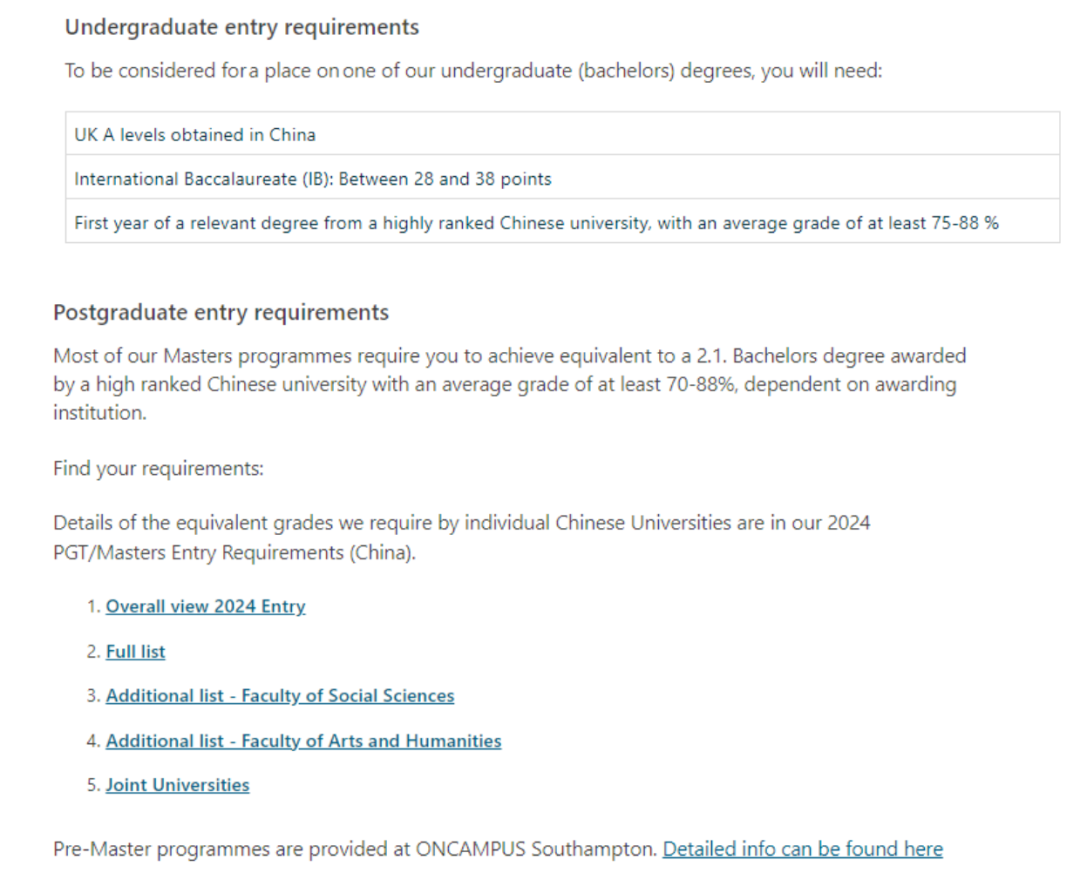Open Additional list Faculty of Arts and Humanities
This screenshot has width=1080, height=873.
coord(304,741)
